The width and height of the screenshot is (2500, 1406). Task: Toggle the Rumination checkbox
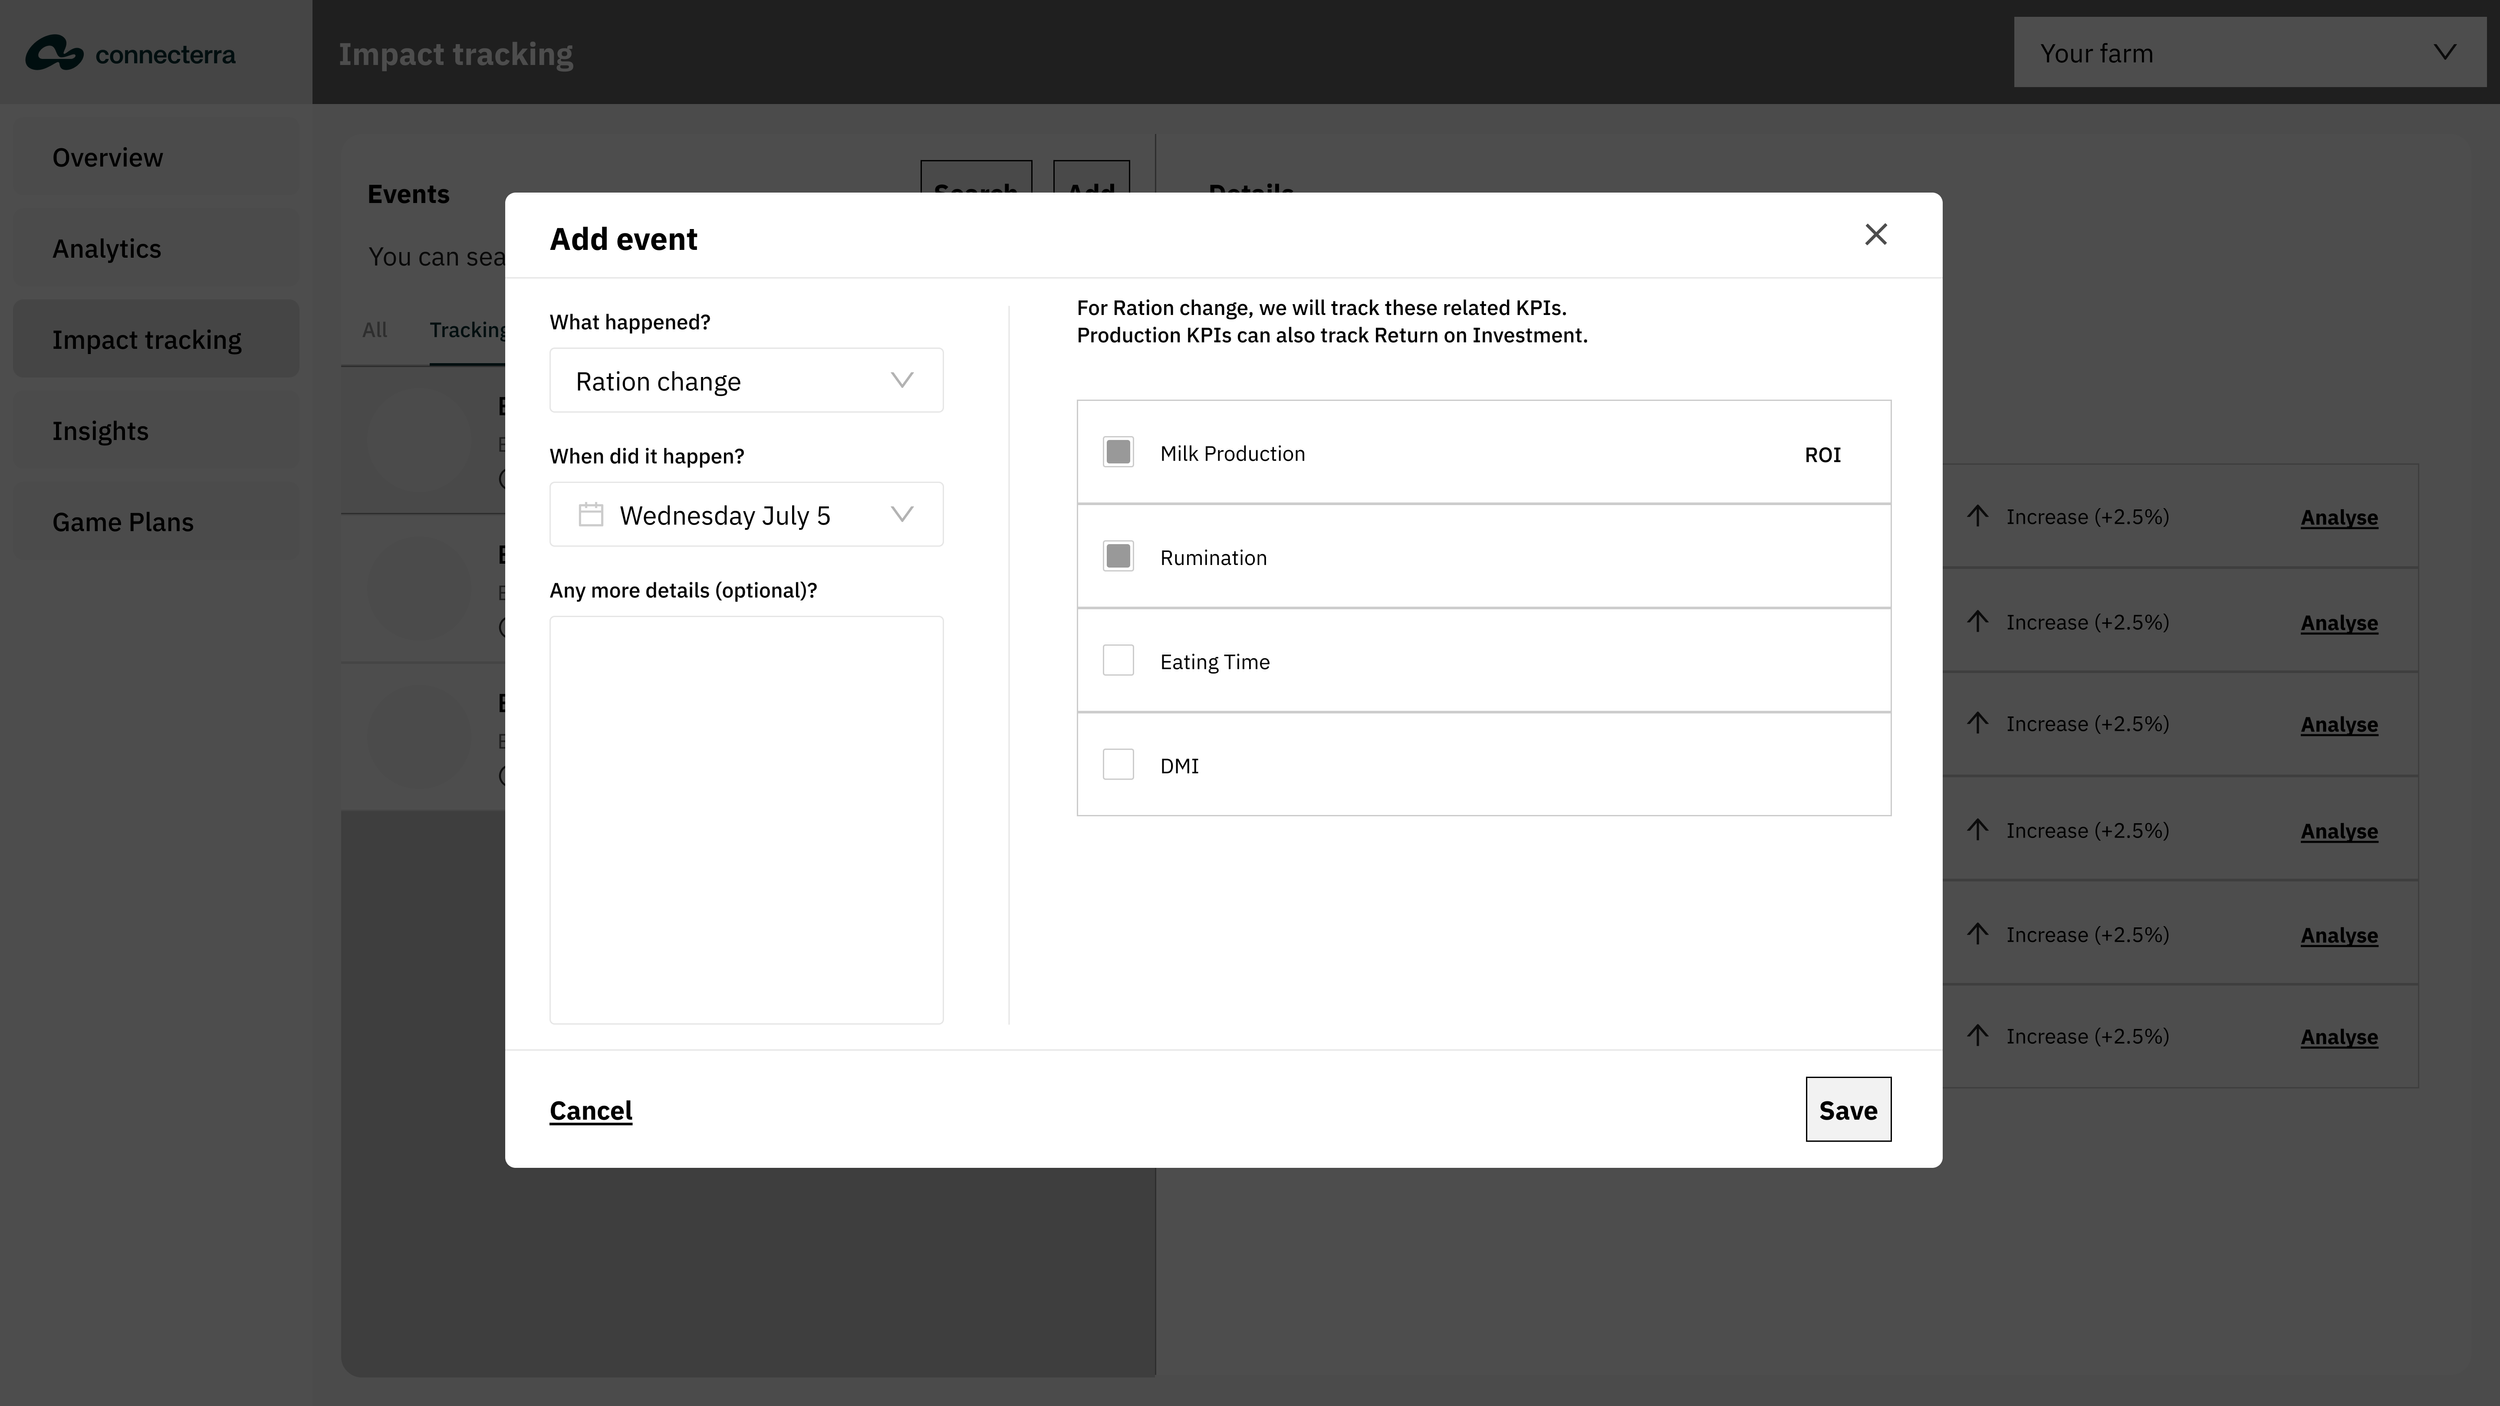click(1118, 557)
